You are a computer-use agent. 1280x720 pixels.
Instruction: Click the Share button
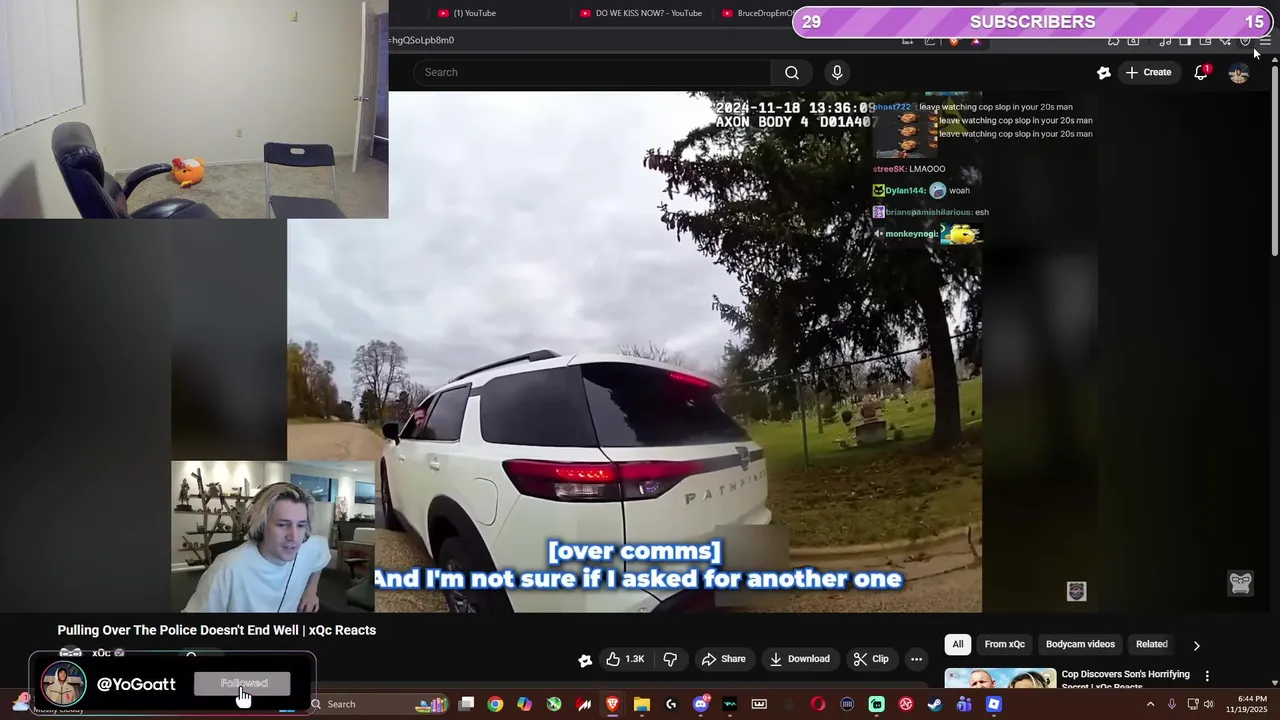point(723,659)
